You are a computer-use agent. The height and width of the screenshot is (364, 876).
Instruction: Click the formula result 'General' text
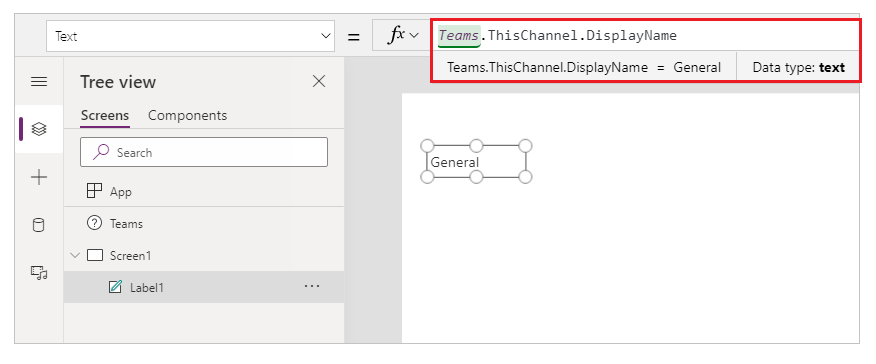pos(697,68)
